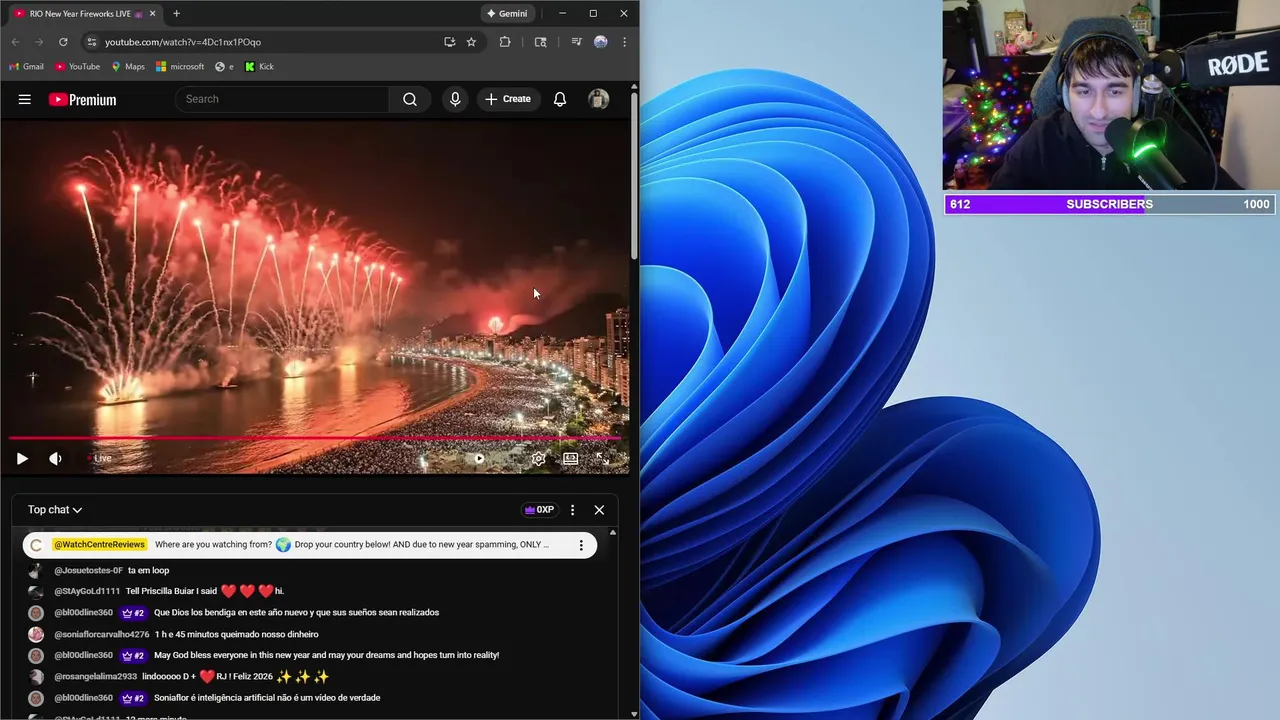Open the Kick bookmark
The width and height of the screenshot is (1280, 720).
point(259,67)
